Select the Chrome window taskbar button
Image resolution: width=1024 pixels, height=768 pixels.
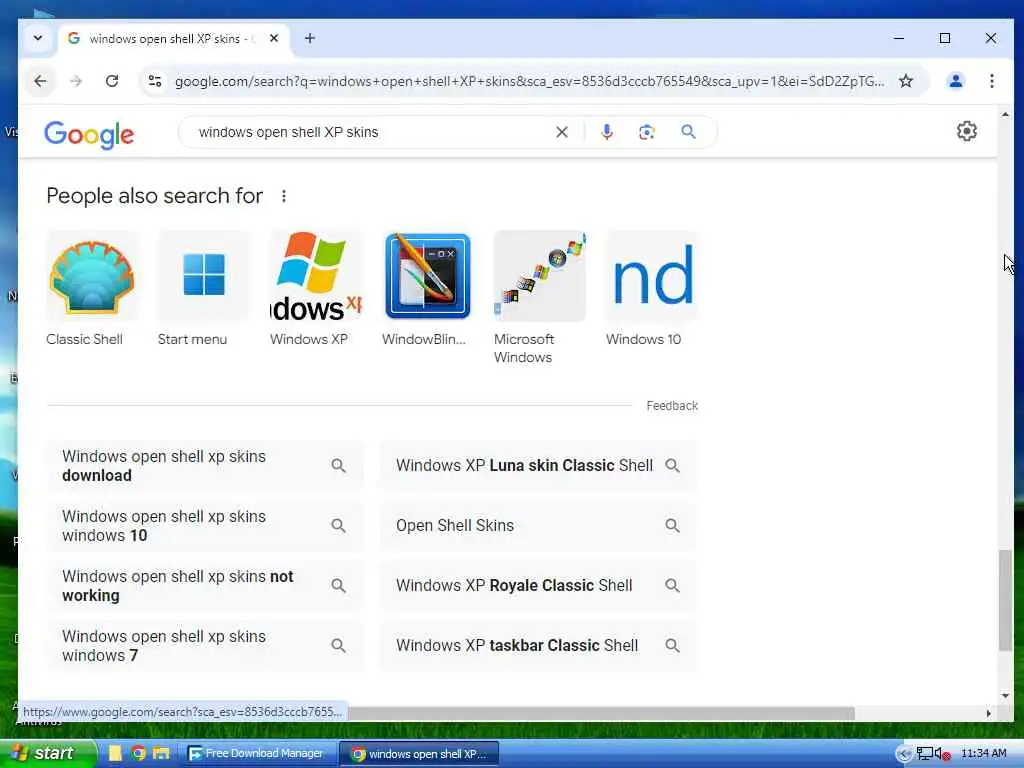click(419, 754)
